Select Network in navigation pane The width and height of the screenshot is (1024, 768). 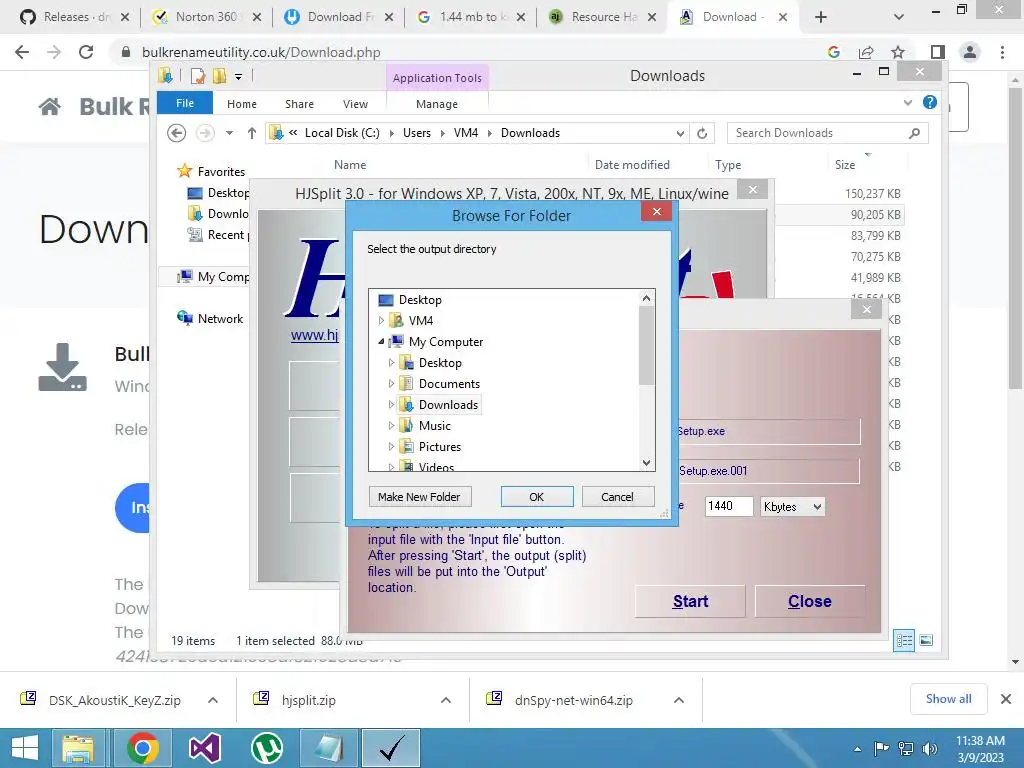click(220, 319)
